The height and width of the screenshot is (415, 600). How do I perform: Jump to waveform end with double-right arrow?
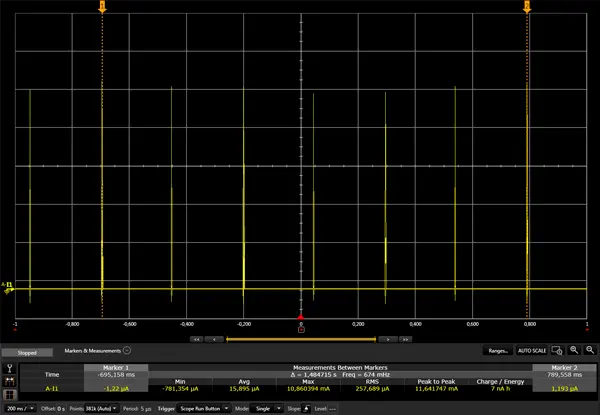click(405, 339)
